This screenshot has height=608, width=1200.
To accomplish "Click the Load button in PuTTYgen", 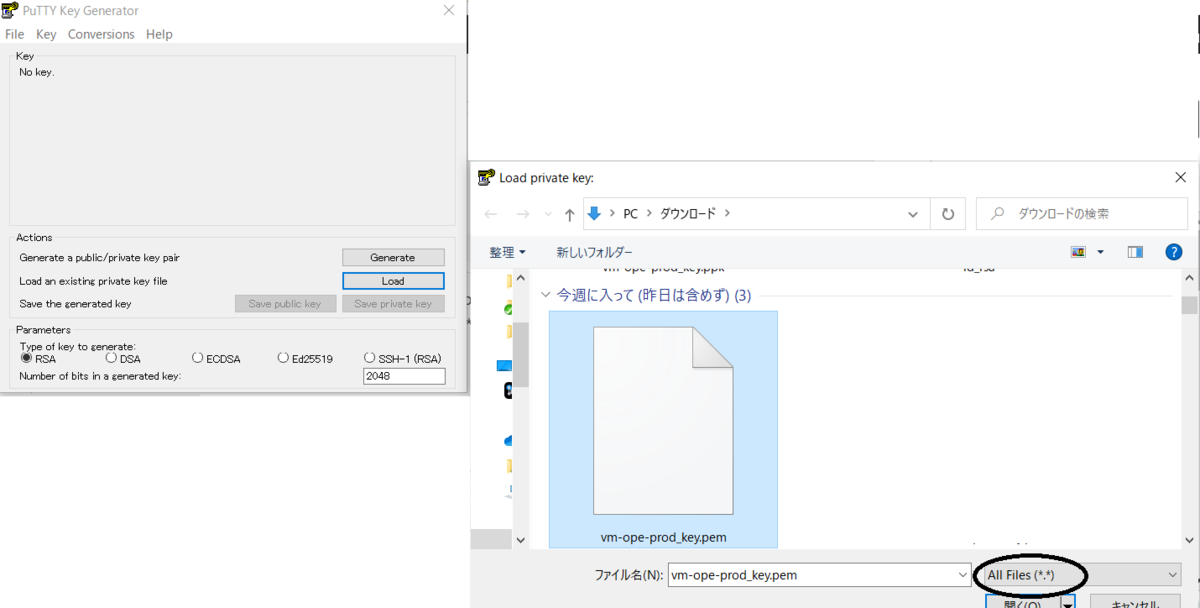I will point(393,281).
